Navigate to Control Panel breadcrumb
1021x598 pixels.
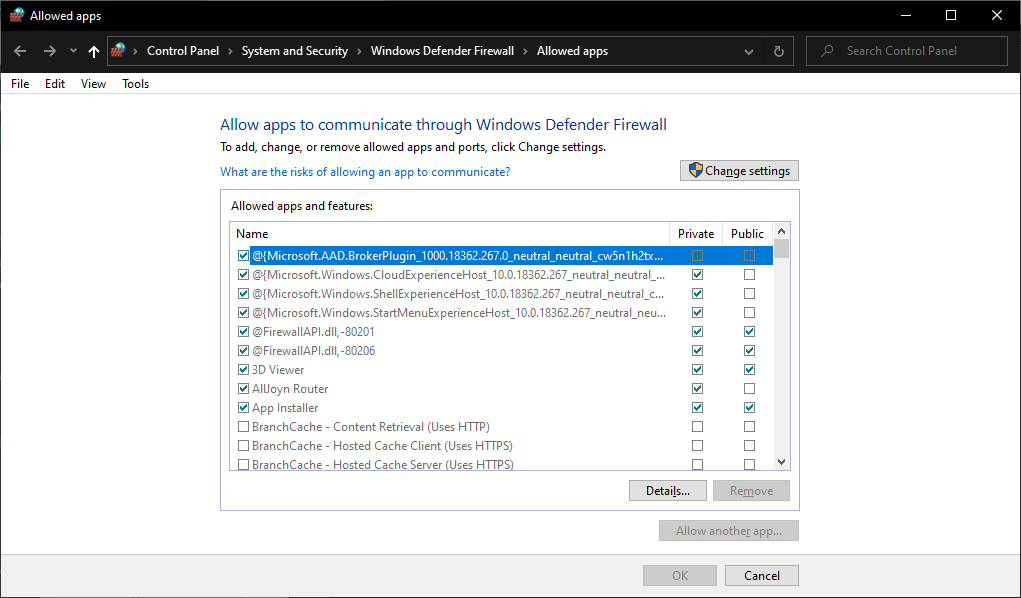(x=183, y=51)
